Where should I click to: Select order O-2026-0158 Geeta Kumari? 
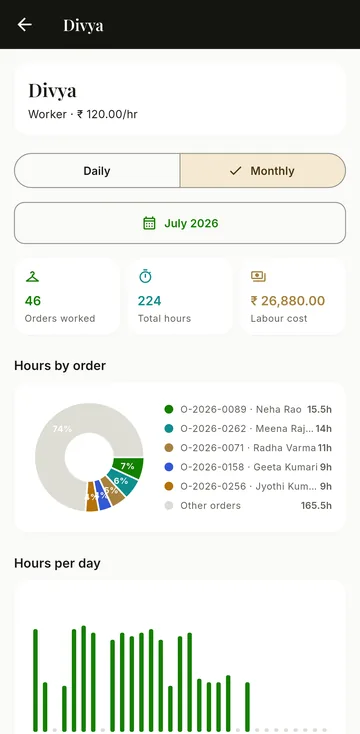pyautogui.click(x=248, y=467)
